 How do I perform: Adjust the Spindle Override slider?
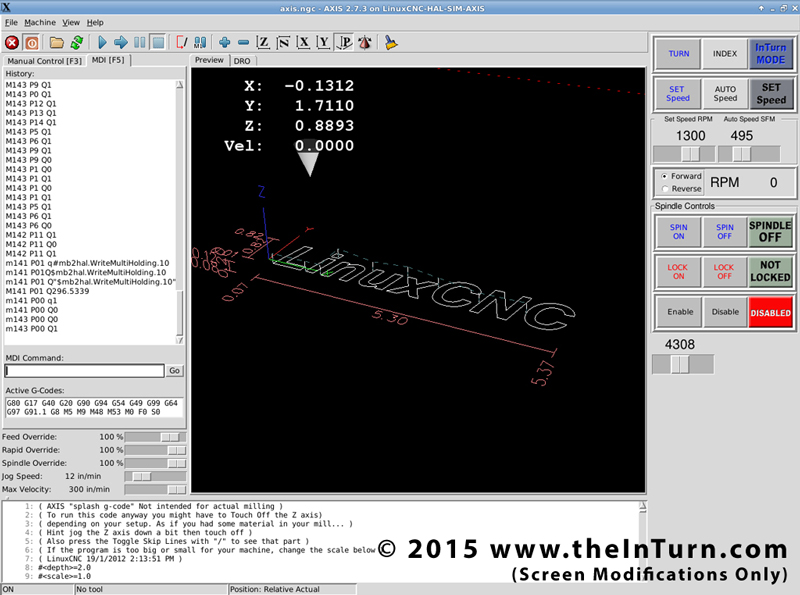155,463
